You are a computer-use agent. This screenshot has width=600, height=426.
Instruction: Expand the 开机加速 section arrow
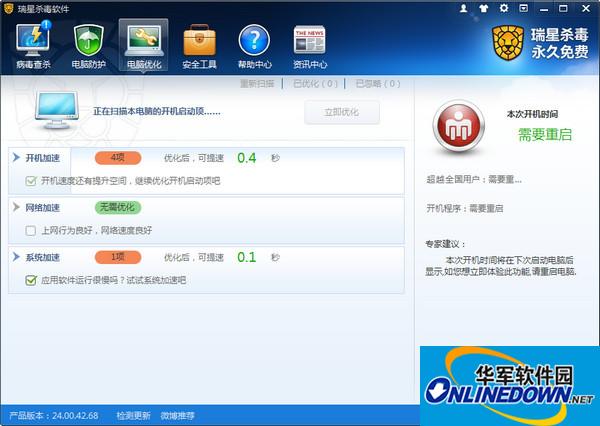[15, 158]
